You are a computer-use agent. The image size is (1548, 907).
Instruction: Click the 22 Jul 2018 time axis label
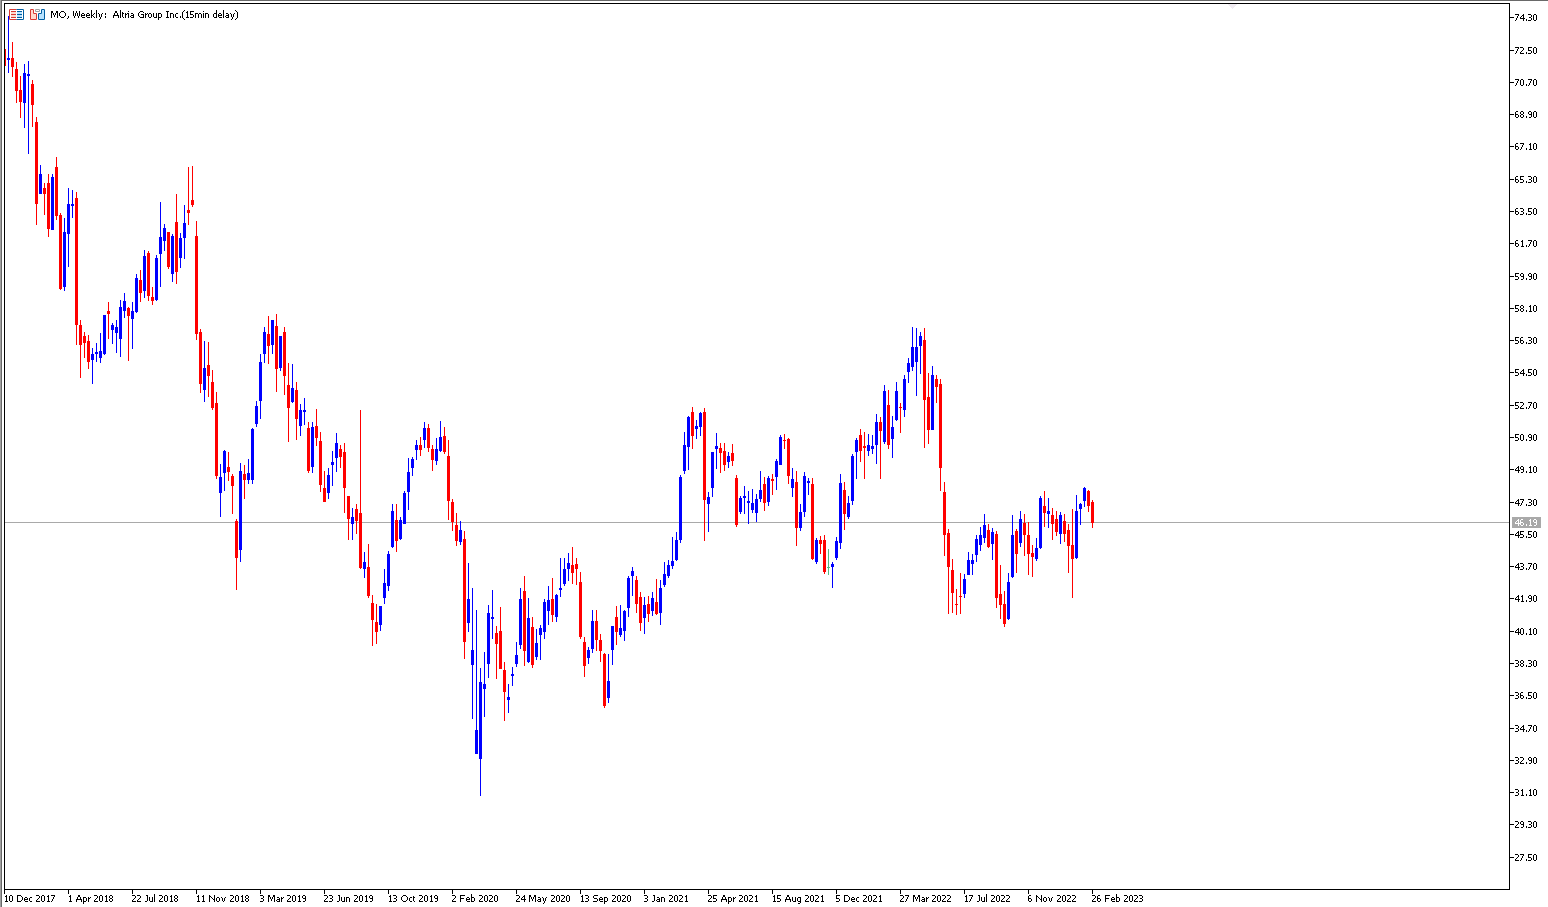click(155, 899)
